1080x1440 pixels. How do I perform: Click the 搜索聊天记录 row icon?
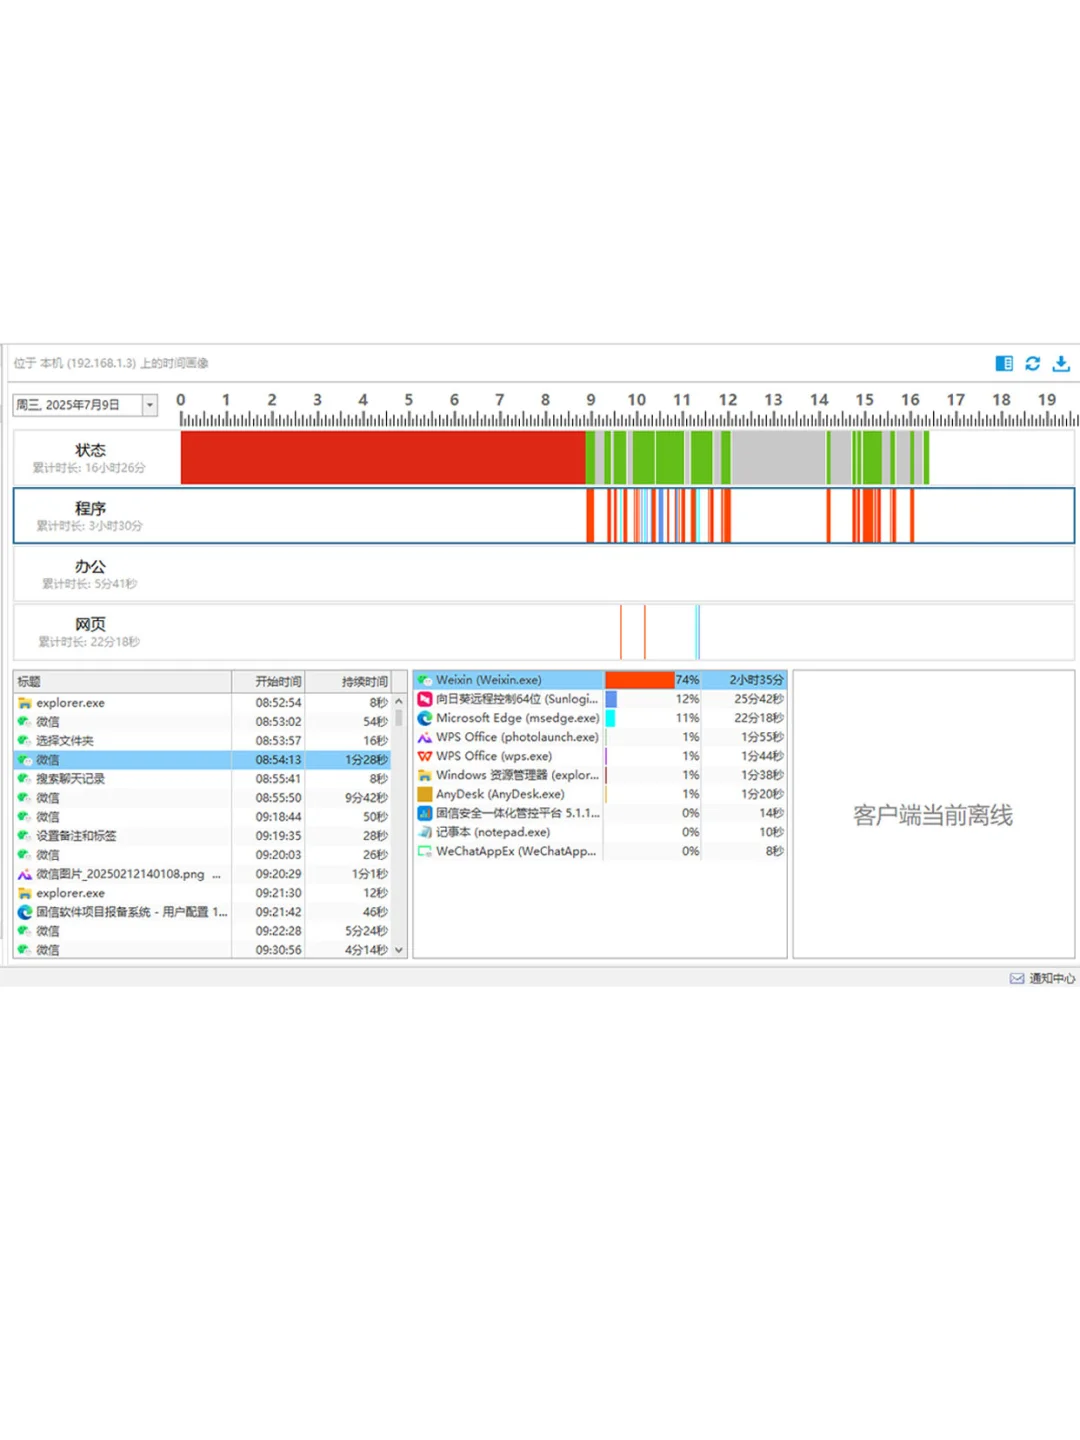(25, 779)
